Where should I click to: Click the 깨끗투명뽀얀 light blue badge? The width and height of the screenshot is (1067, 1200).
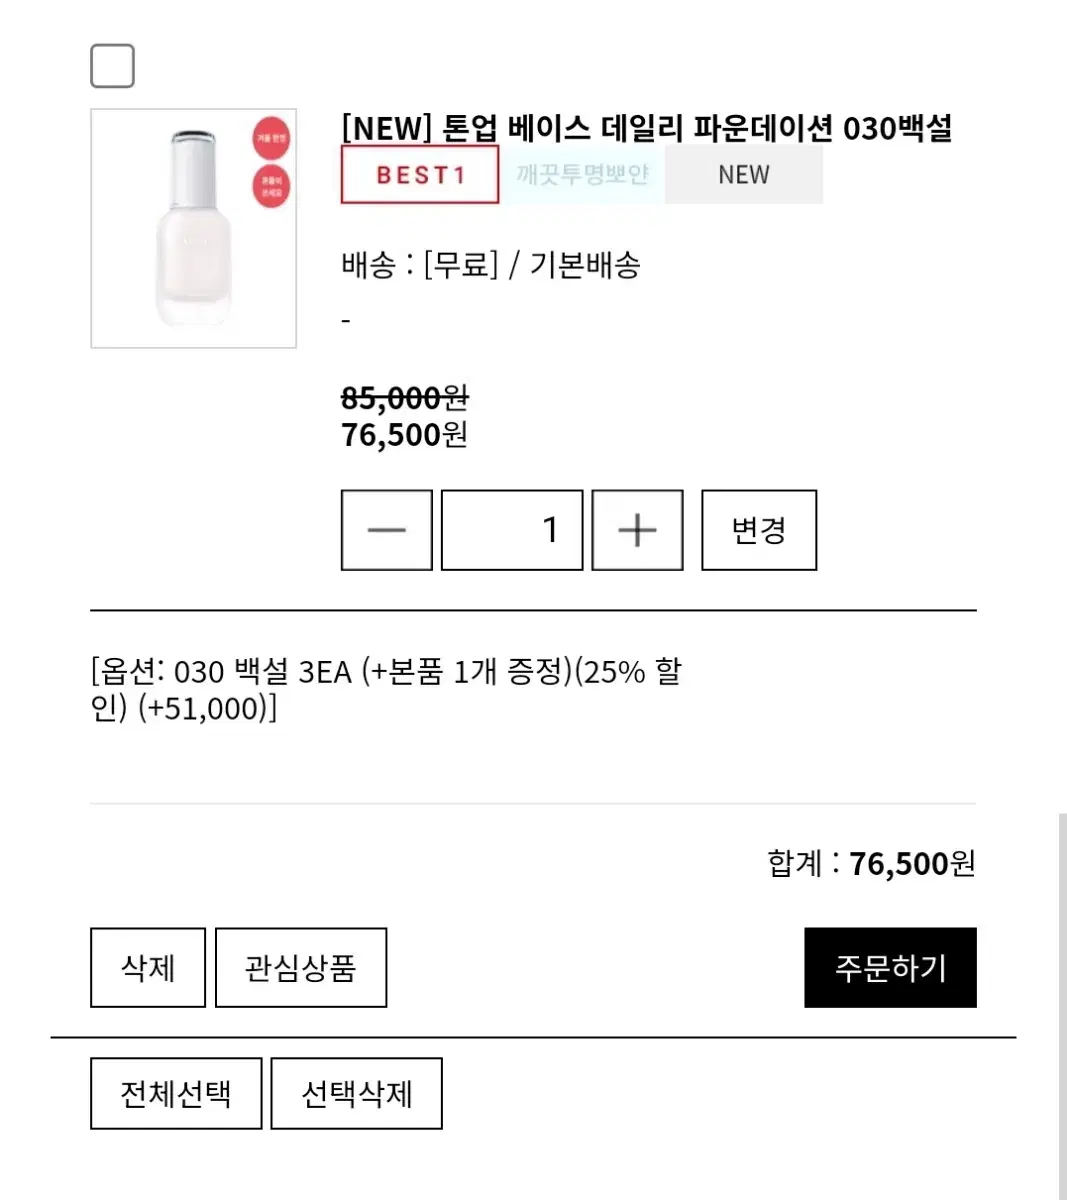point(582,175)
